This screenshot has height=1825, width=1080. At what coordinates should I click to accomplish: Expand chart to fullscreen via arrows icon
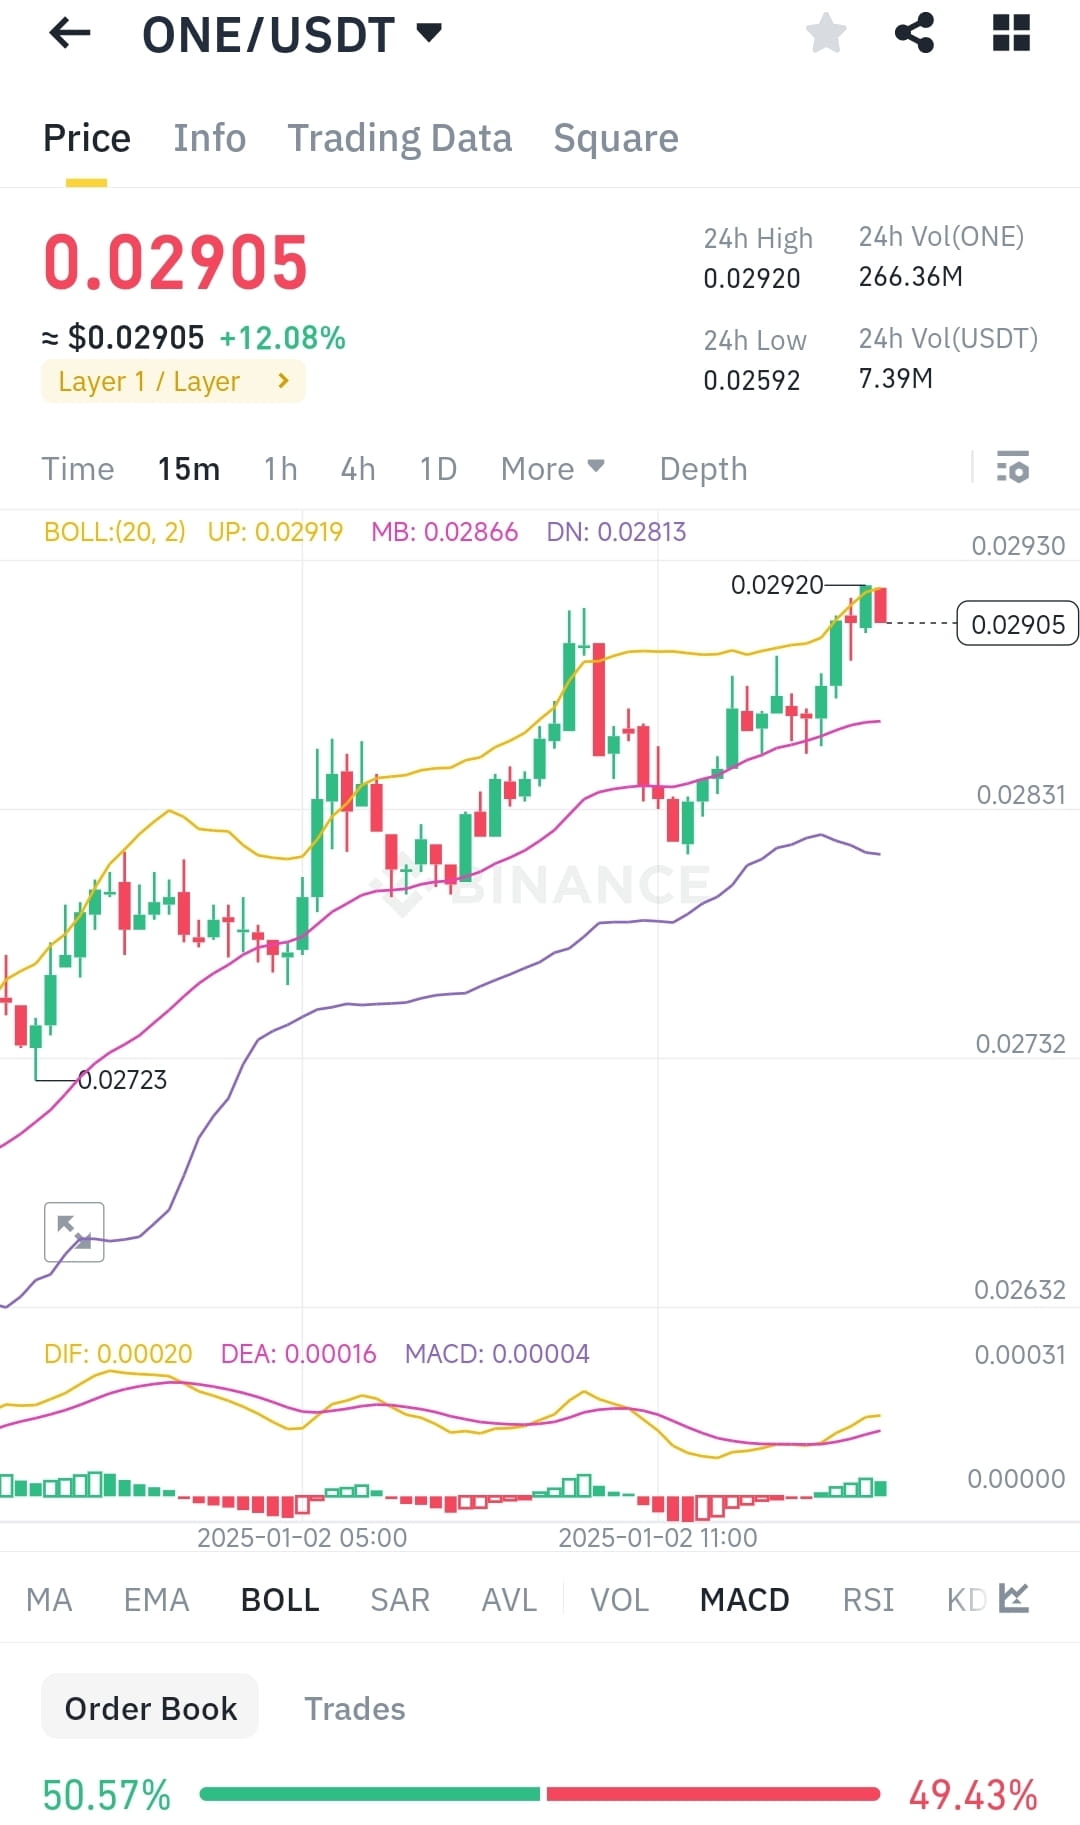[74, 1231]
